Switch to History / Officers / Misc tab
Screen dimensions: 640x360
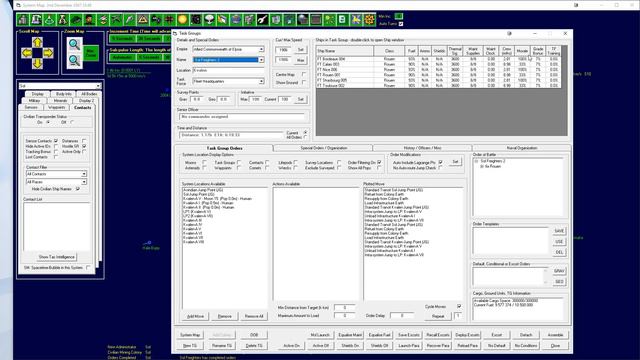pyautogui.click(x=422, y=148)
